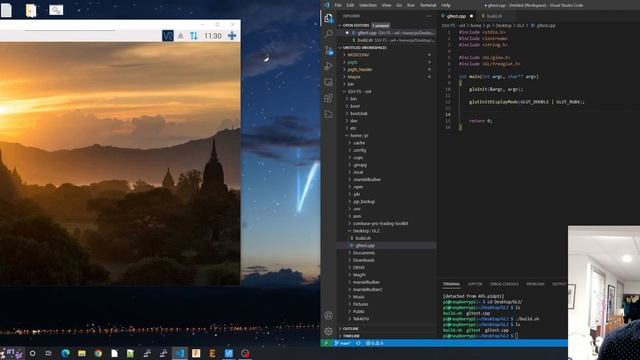Select the TERMINAL panel tab
Screen dimensions: 640x360
(451, 284)
